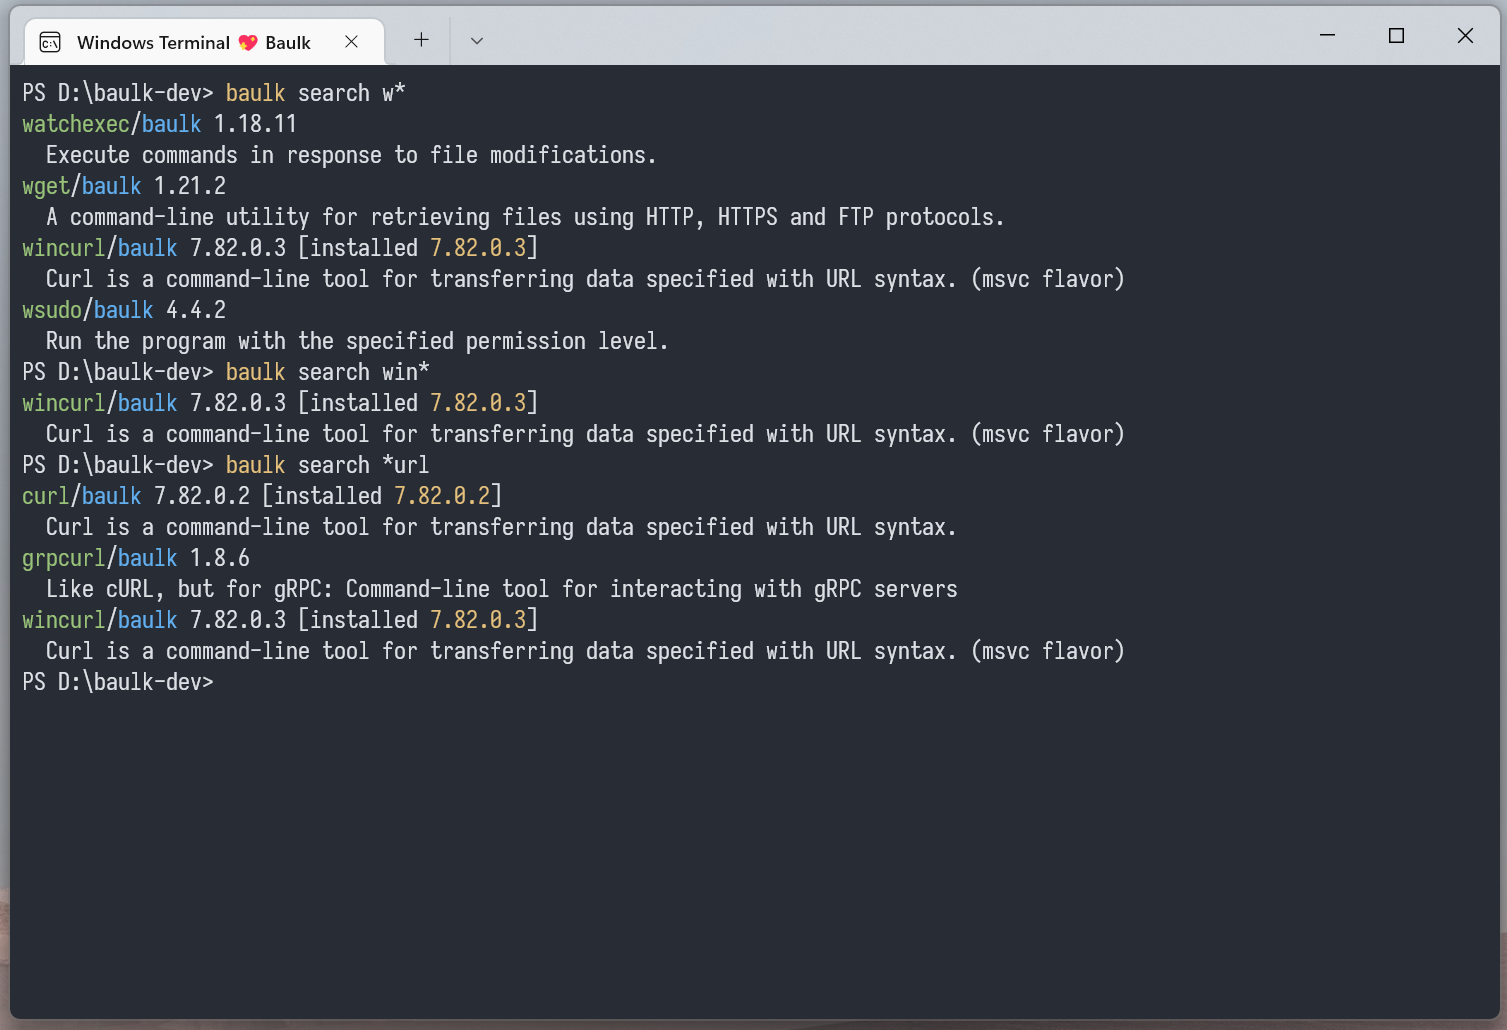
Task: Click the 'baulk search *url' command line
Action: pos(226,465)
